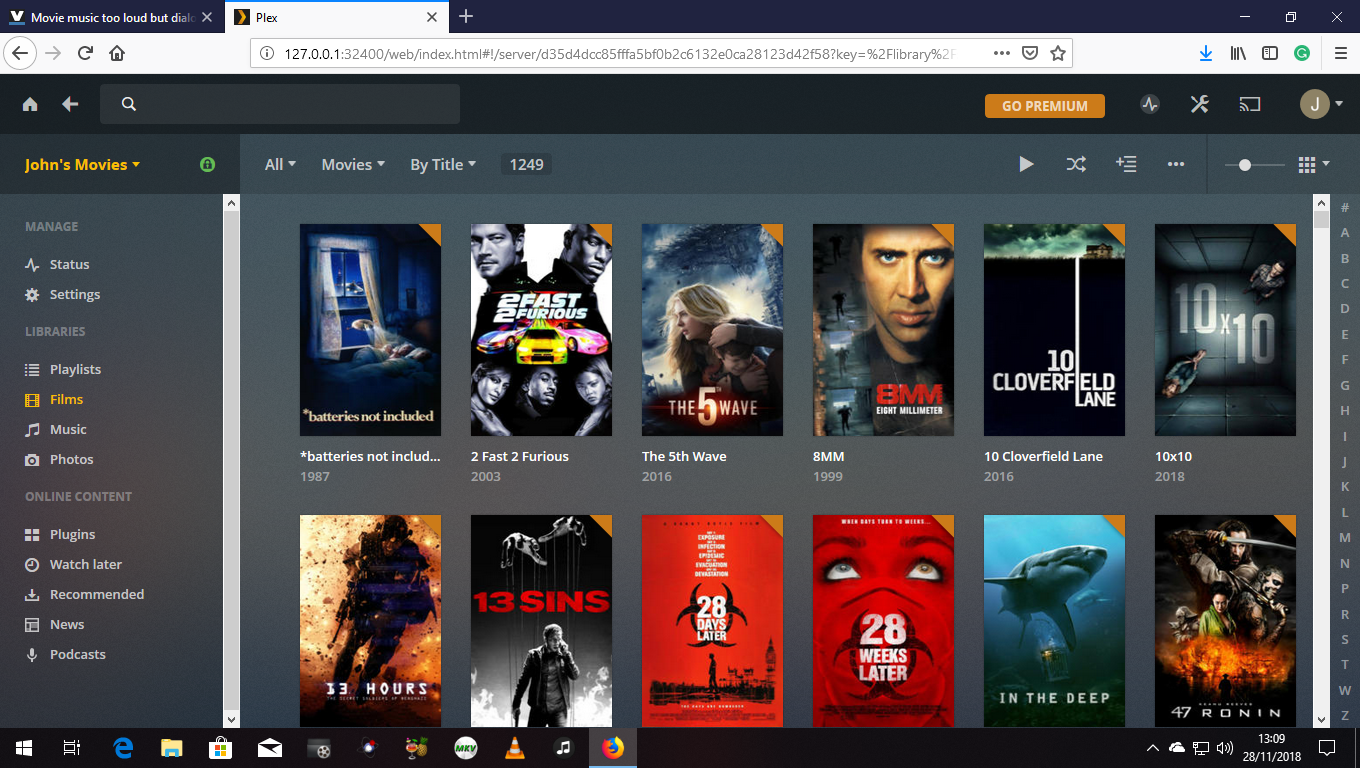This screenshot has height=768, width=1360.
Task: Open the 8MM movie poster
Action: (883, 330)
